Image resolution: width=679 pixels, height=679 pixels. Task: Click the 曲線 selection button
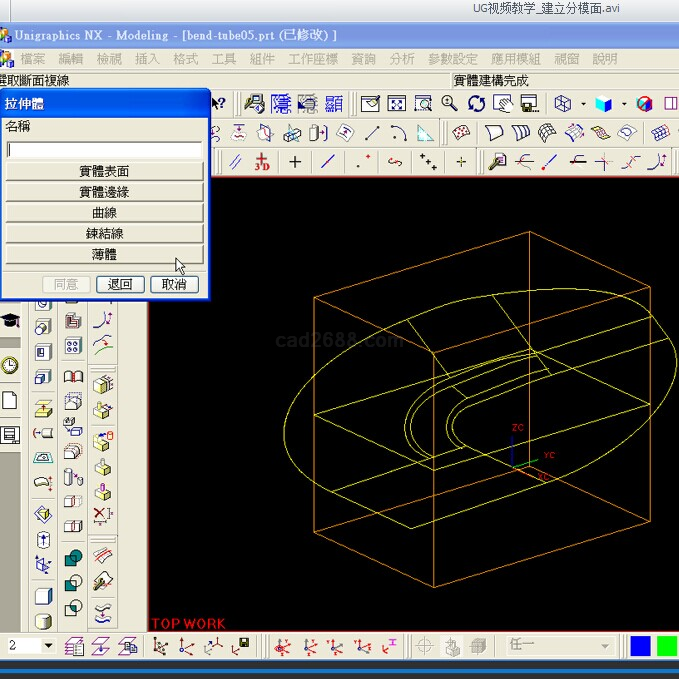(x=104, y=212)
